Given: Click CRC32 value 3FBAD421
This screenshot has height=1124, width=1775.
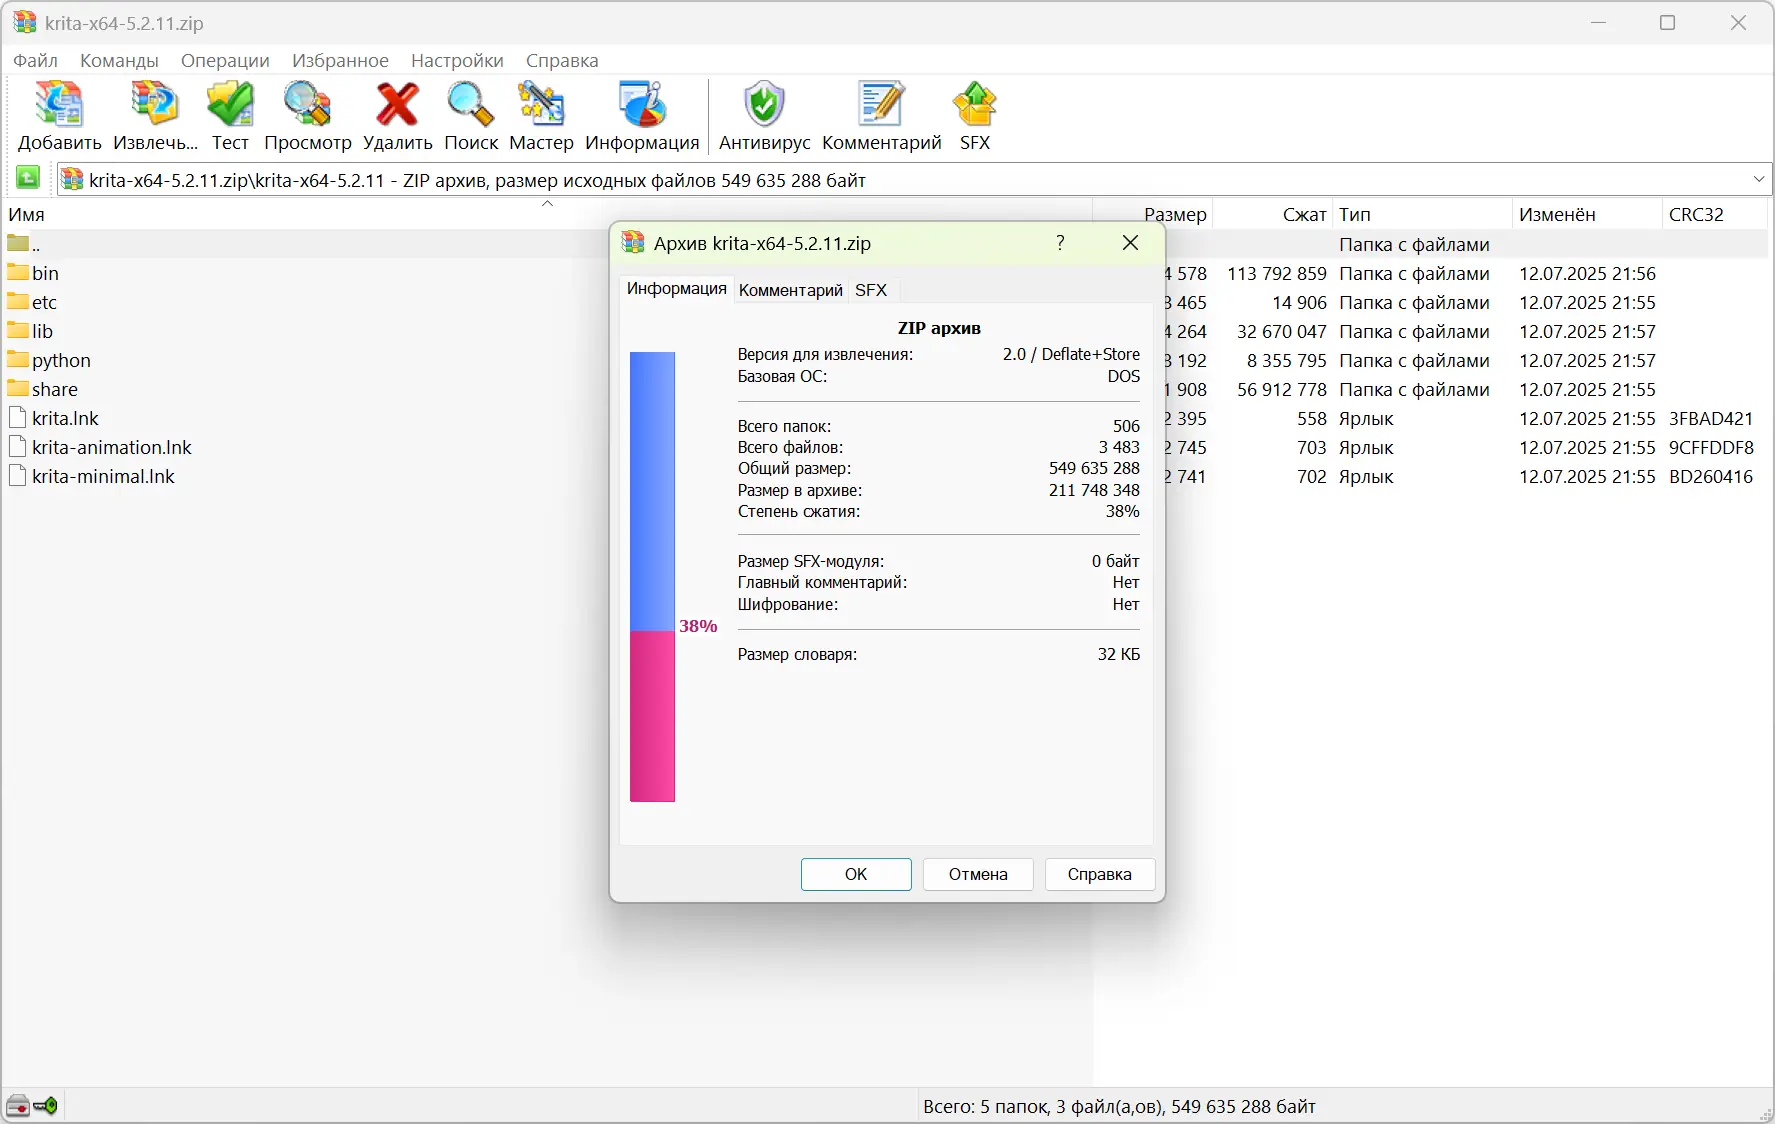Looking at the screenshot, I should pos(1711,418).
